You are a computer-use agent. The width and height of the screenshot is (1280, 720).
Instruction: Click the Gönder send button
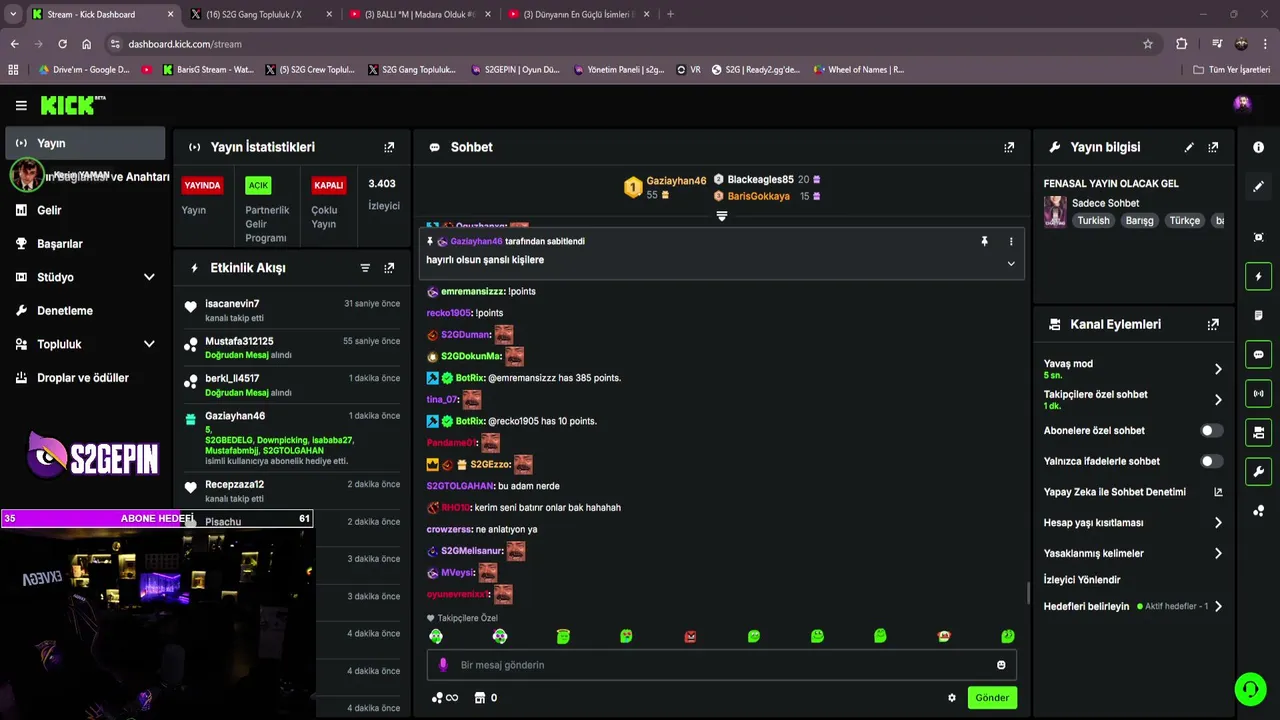point(992,698)
